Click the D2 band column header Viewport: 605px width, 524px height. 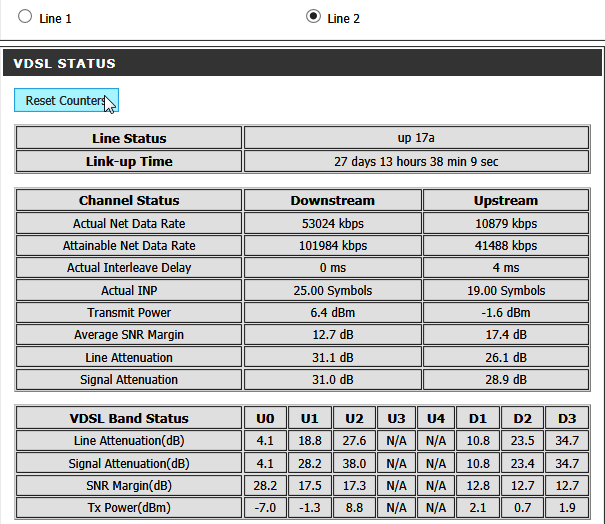[x=522, y=418]
